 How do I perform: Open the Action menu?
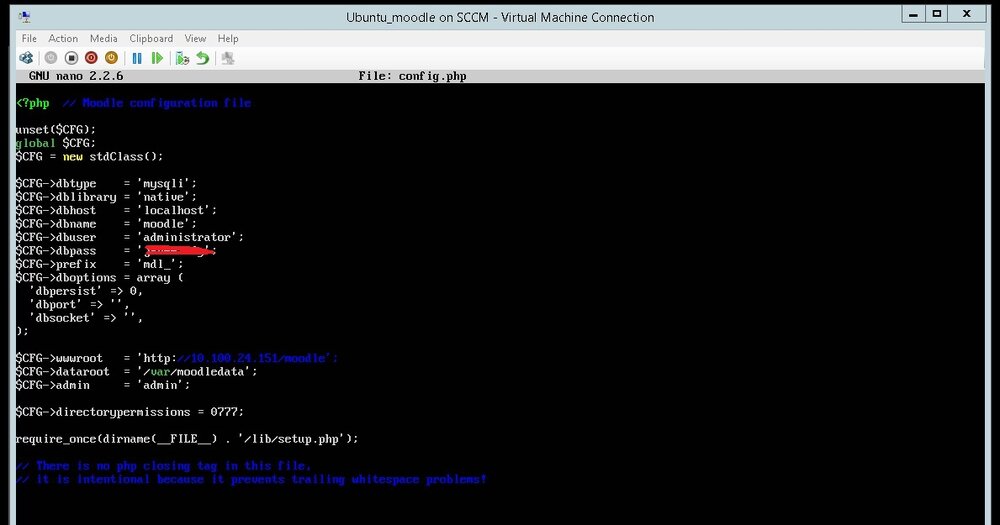[x=63, y=38]
